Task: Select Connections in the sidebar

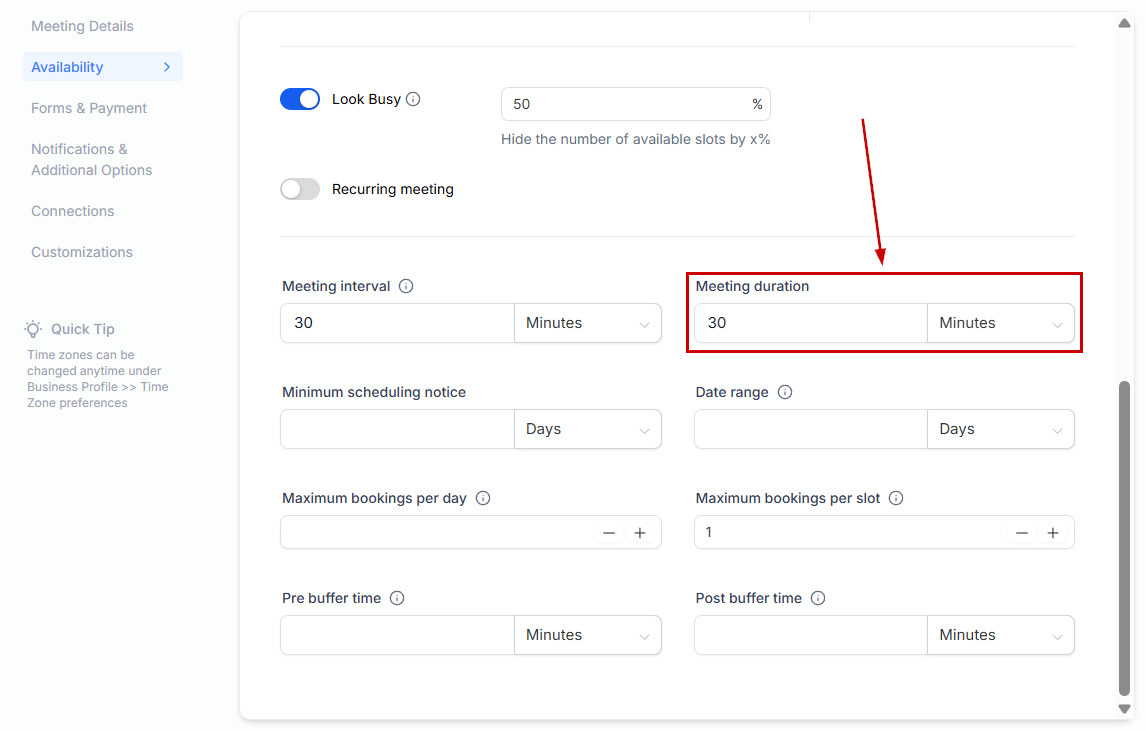Action: click(72, 211)
